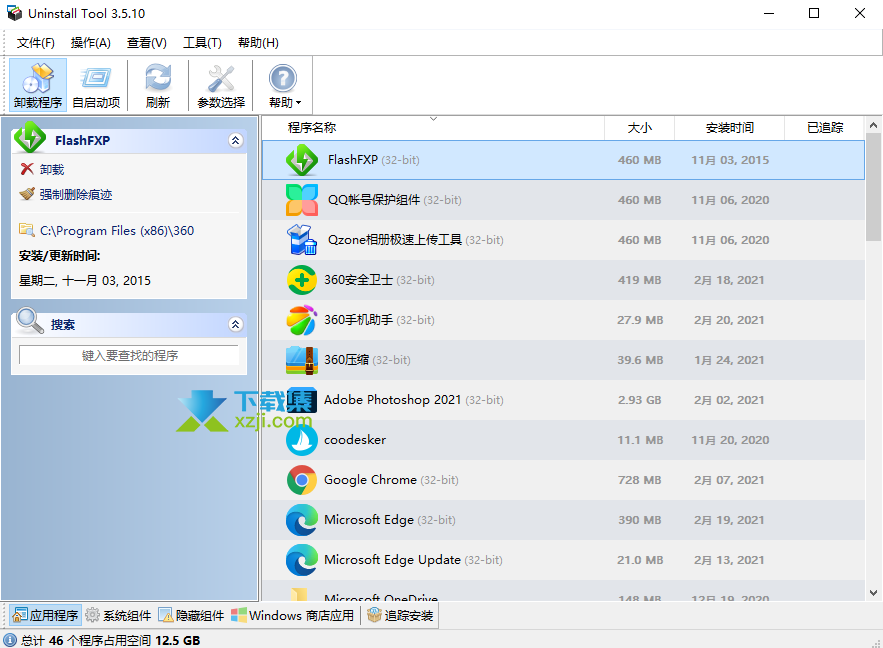
Task: Focus the 键入要查找的程序 search field
Action: coord(129,355)
